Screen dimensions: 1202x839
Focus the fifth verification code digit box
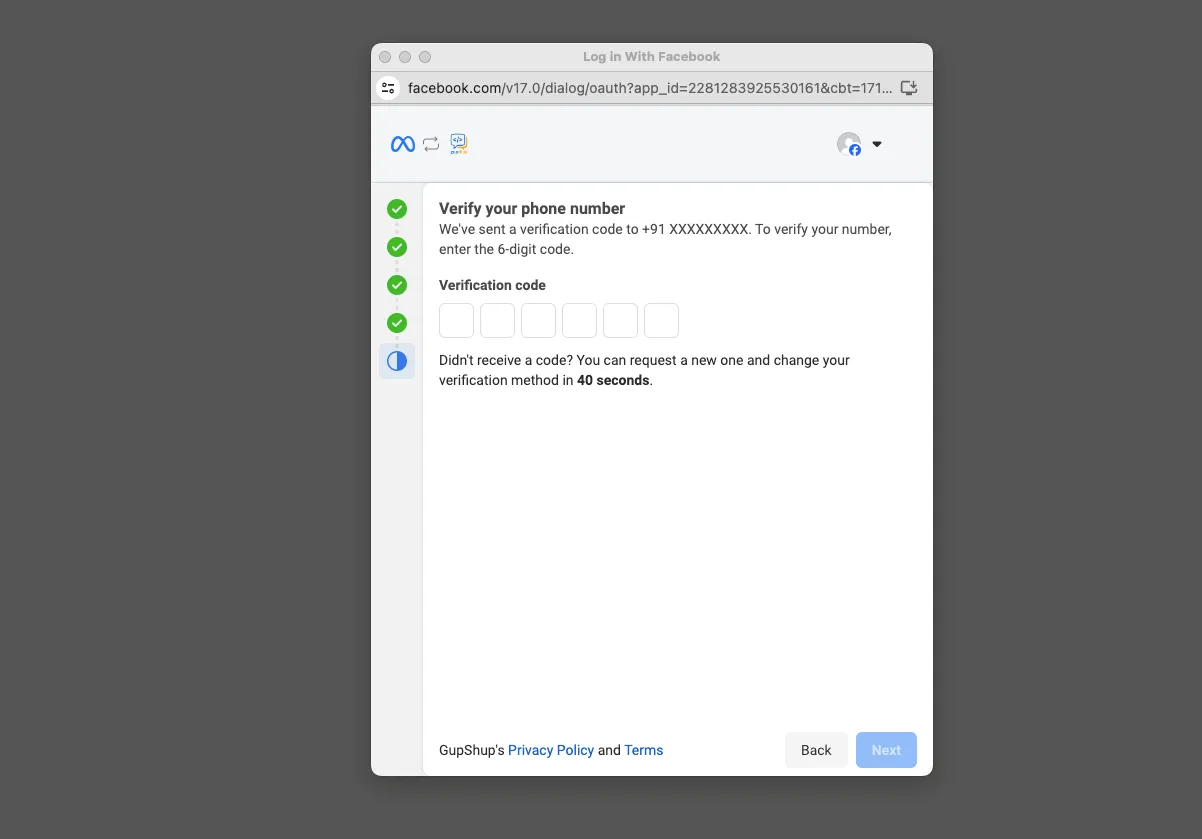(x=620, y=321)
